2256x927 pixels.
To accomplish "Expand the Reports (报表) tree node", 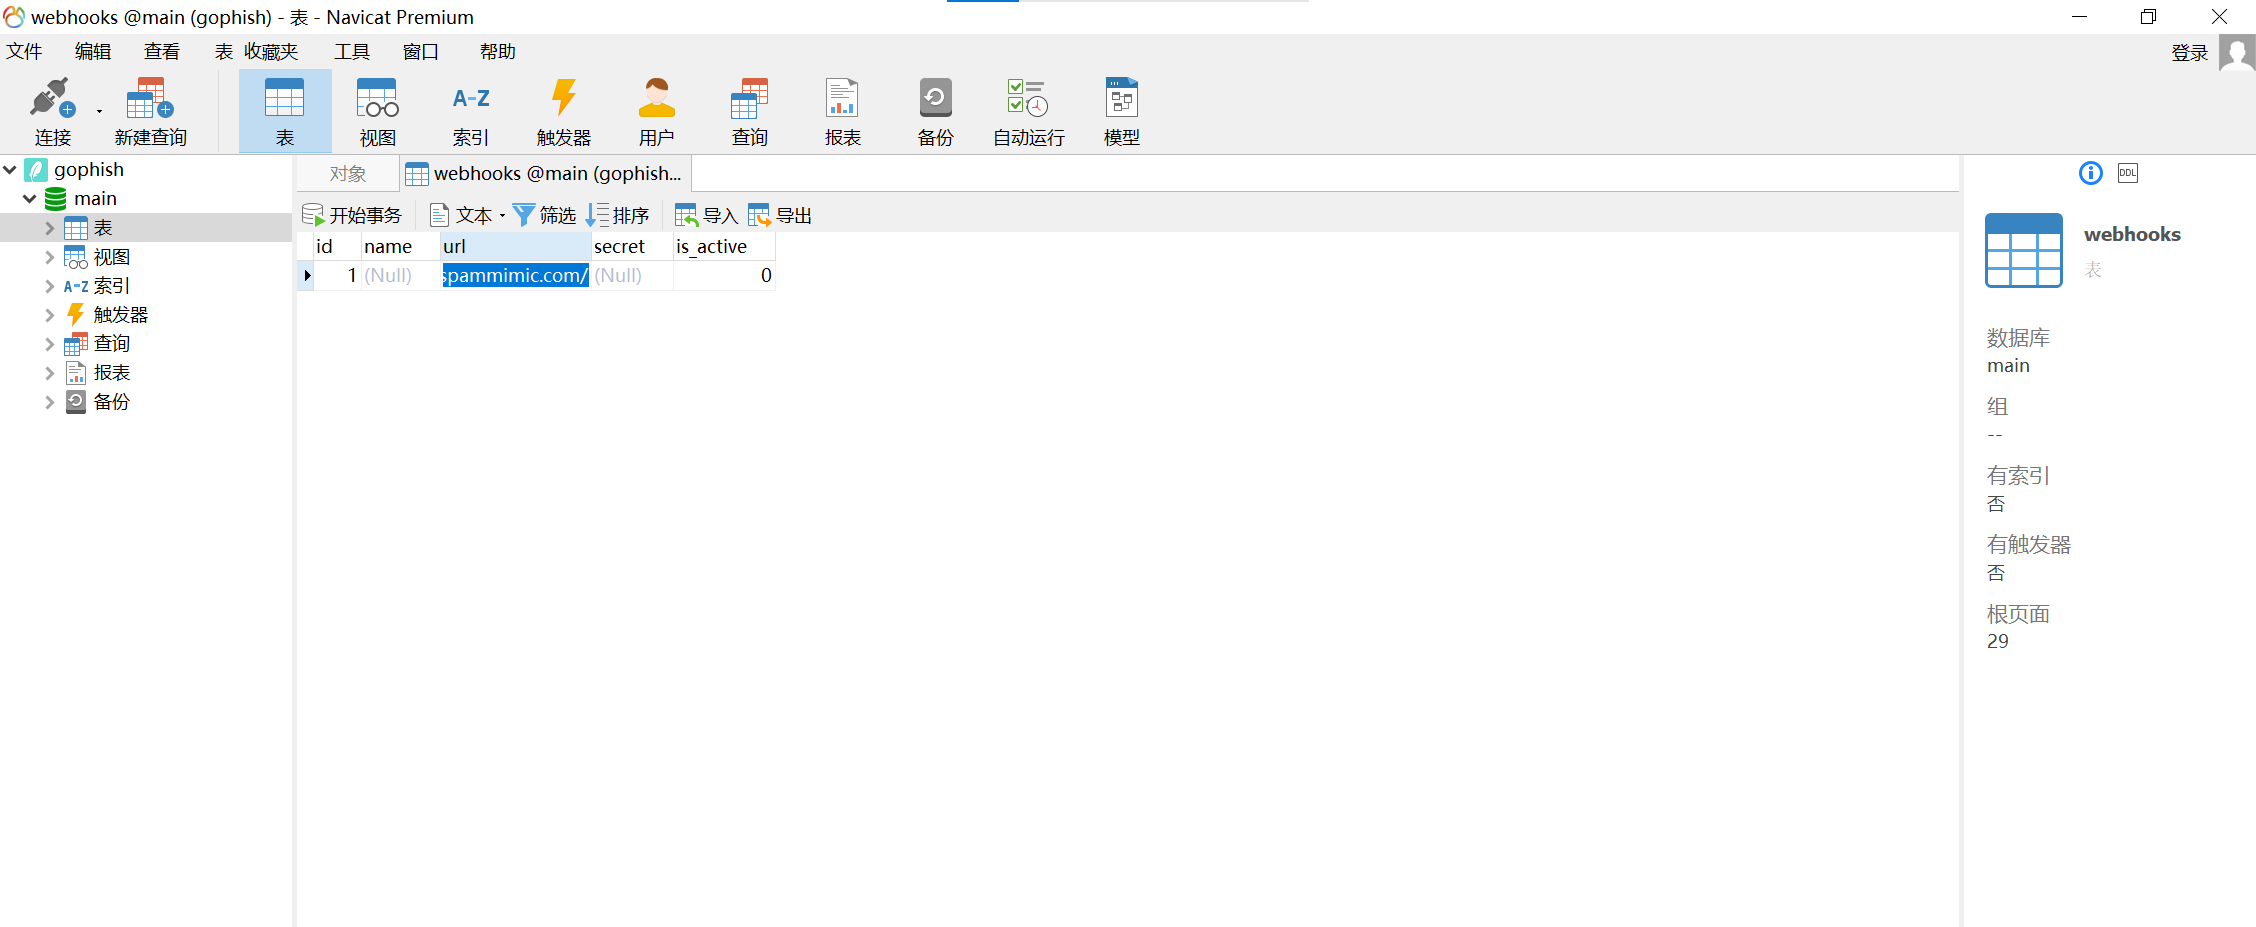I will (x=50, y=373).
